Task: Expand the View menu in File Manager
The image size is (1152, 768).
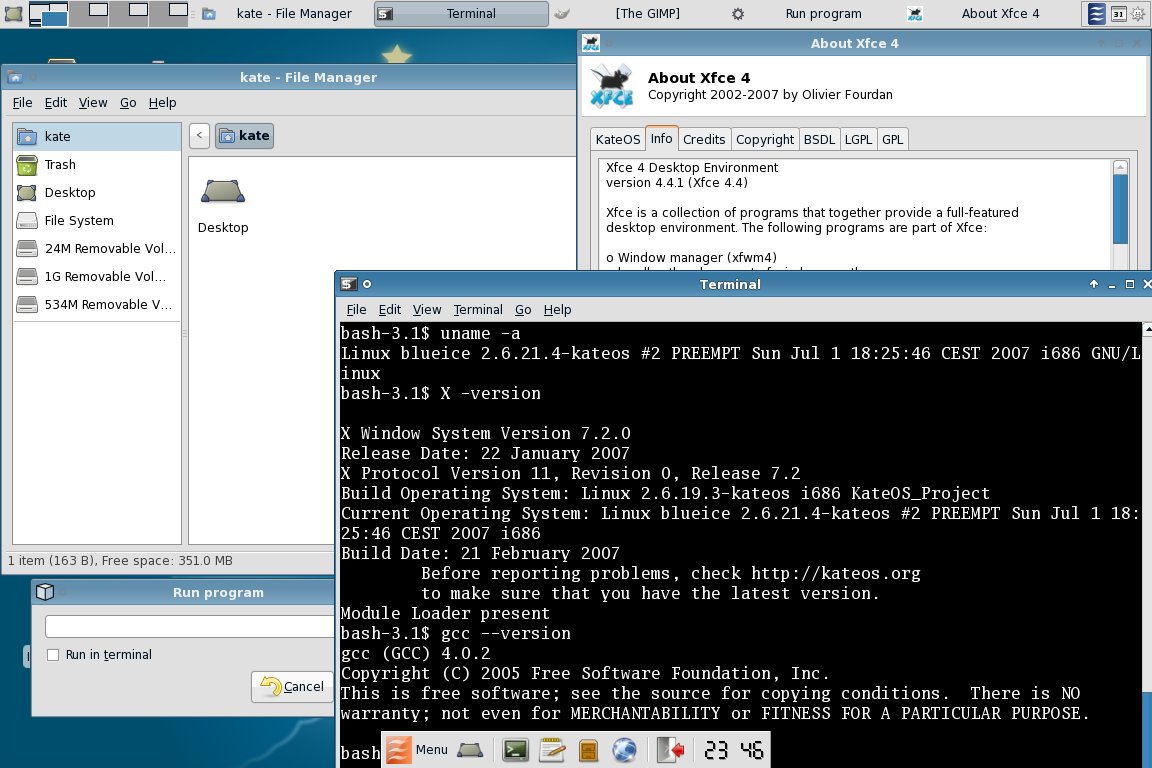Action: pos(93,103)
